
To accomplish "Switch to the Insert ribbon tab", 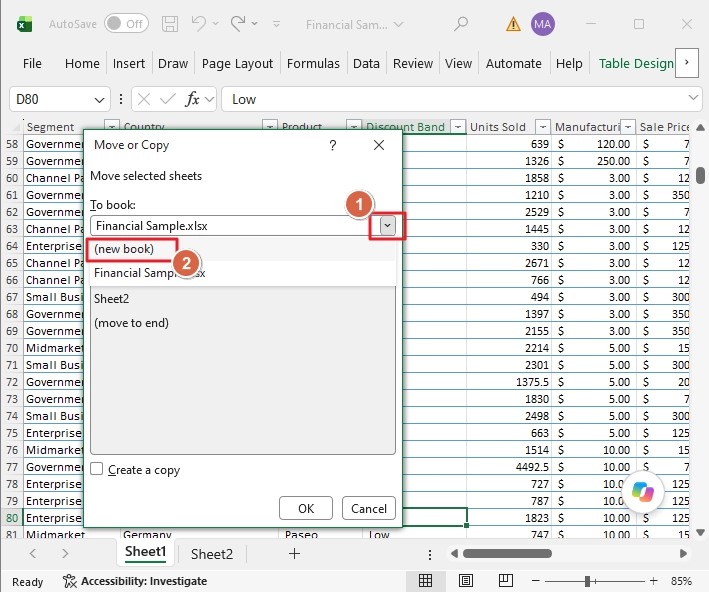I will (129, 63).
